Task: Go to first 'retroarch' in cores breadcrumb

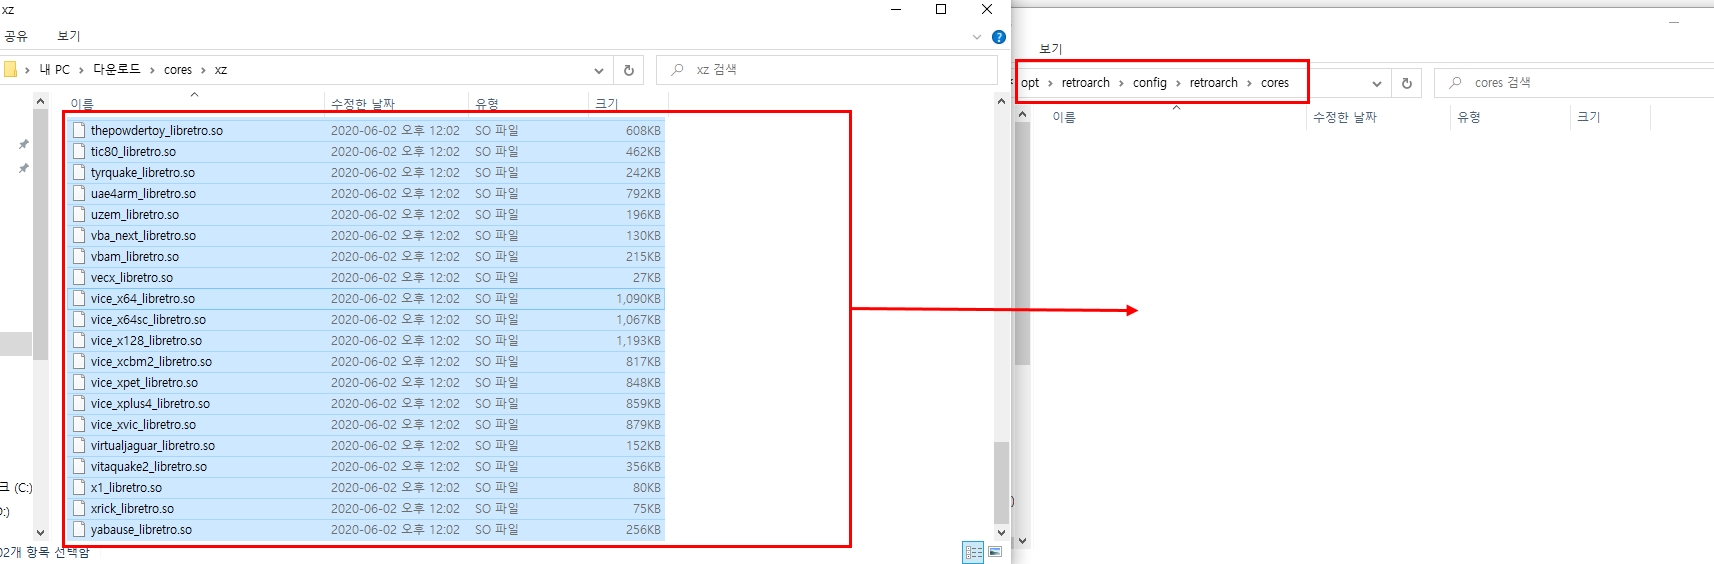Action: click(x=1086, y=83)
